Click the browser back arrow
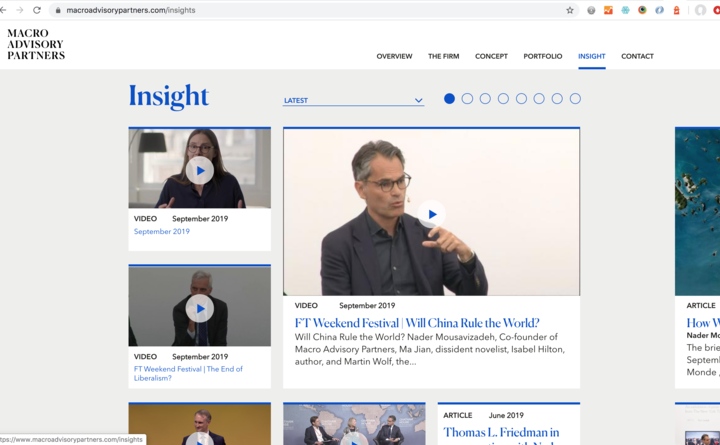Image resolution: width=720 pixels, height=445 pixels. pos(5,10)
